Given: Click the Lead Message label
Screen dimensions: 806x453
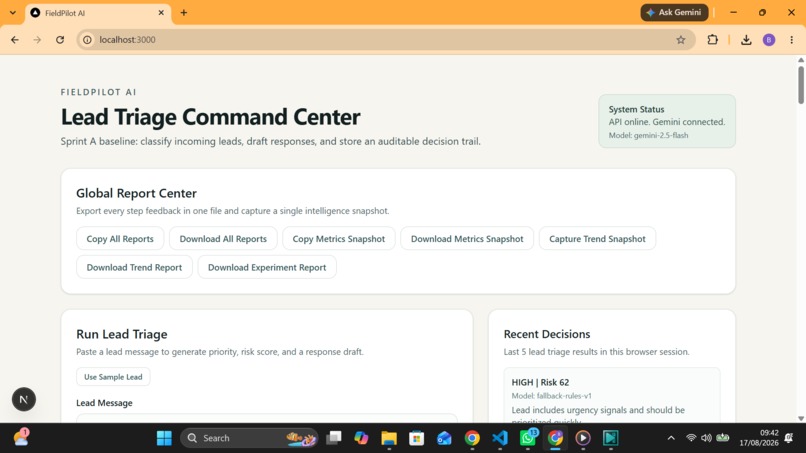Looking at the screenshot, I should click(x=104, y=403).
